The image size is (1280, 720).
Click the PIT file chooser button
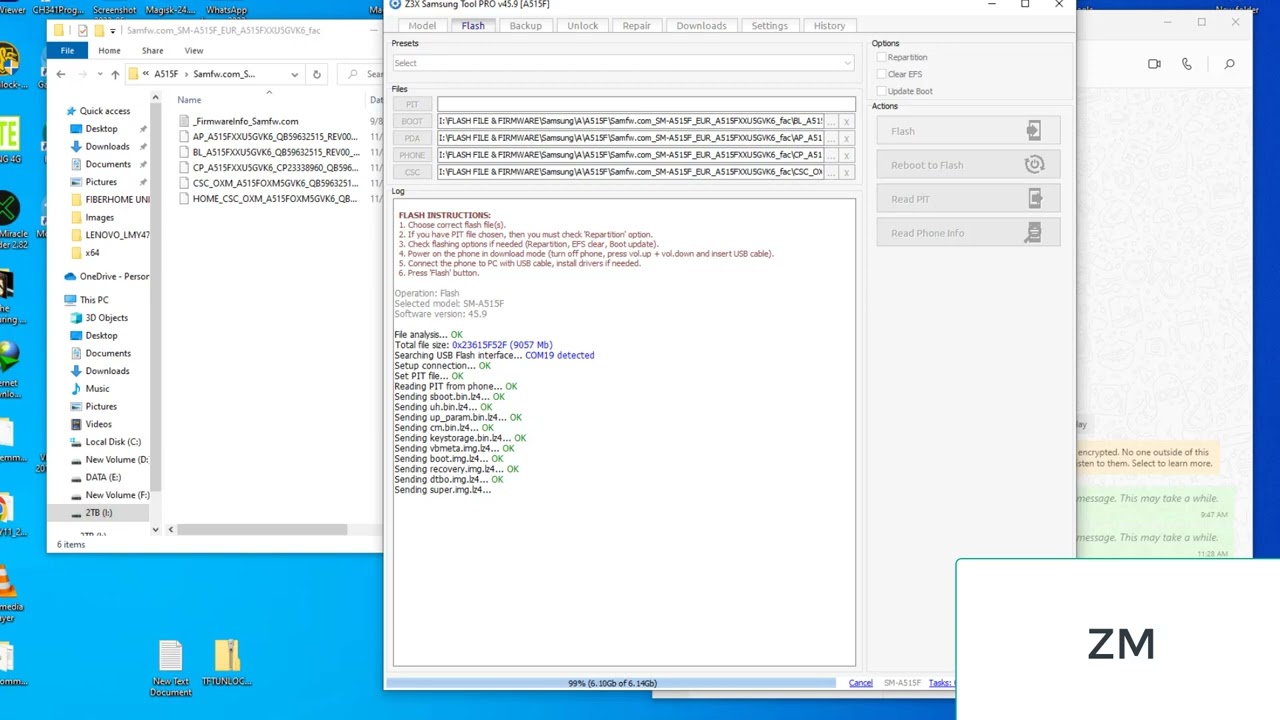pos(412,104)
